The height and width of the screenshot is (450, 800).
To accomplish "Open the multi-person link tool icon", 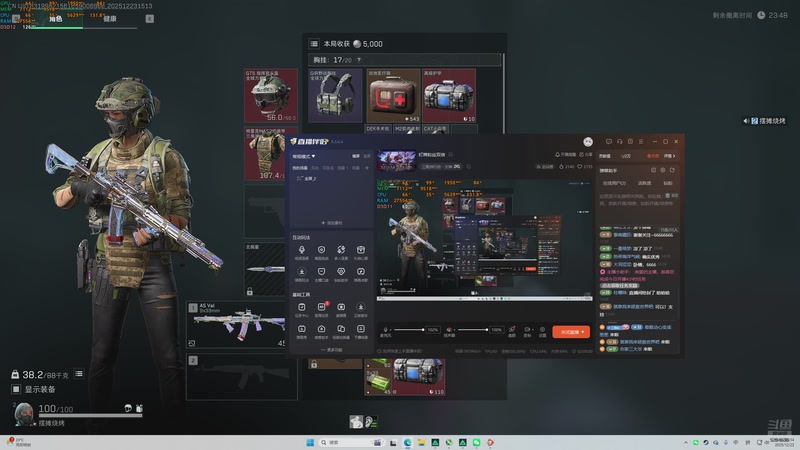I will (341, 249).
